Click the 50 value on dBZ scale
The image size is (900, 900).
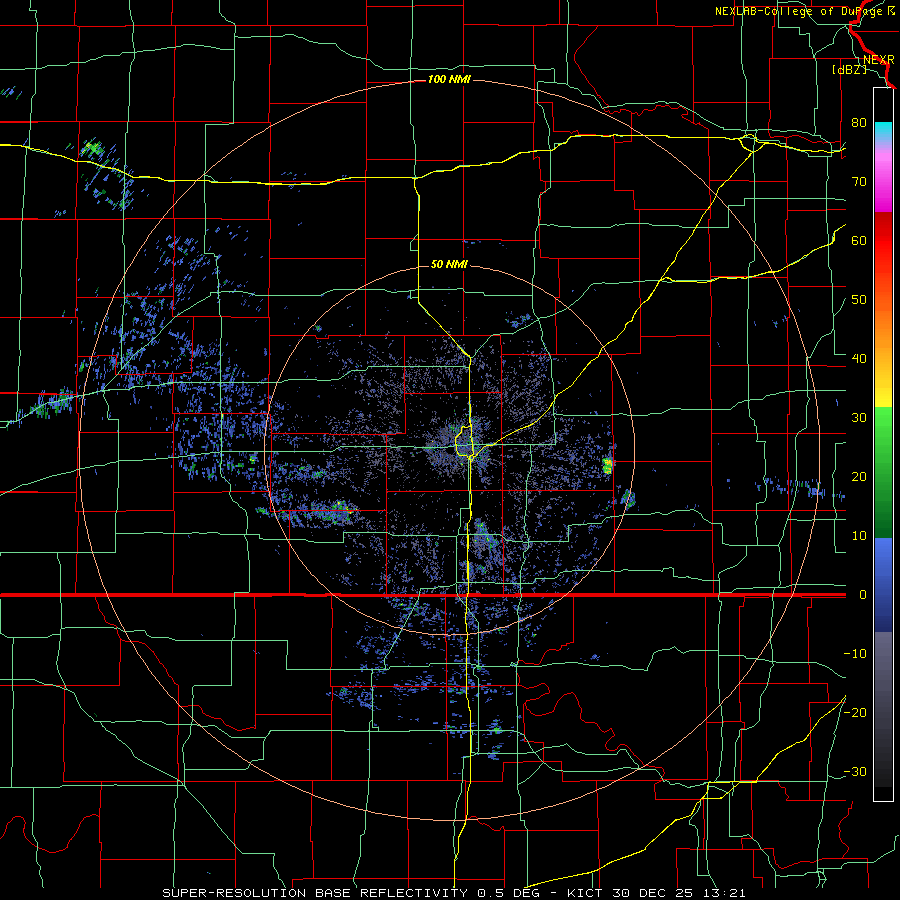859,300
